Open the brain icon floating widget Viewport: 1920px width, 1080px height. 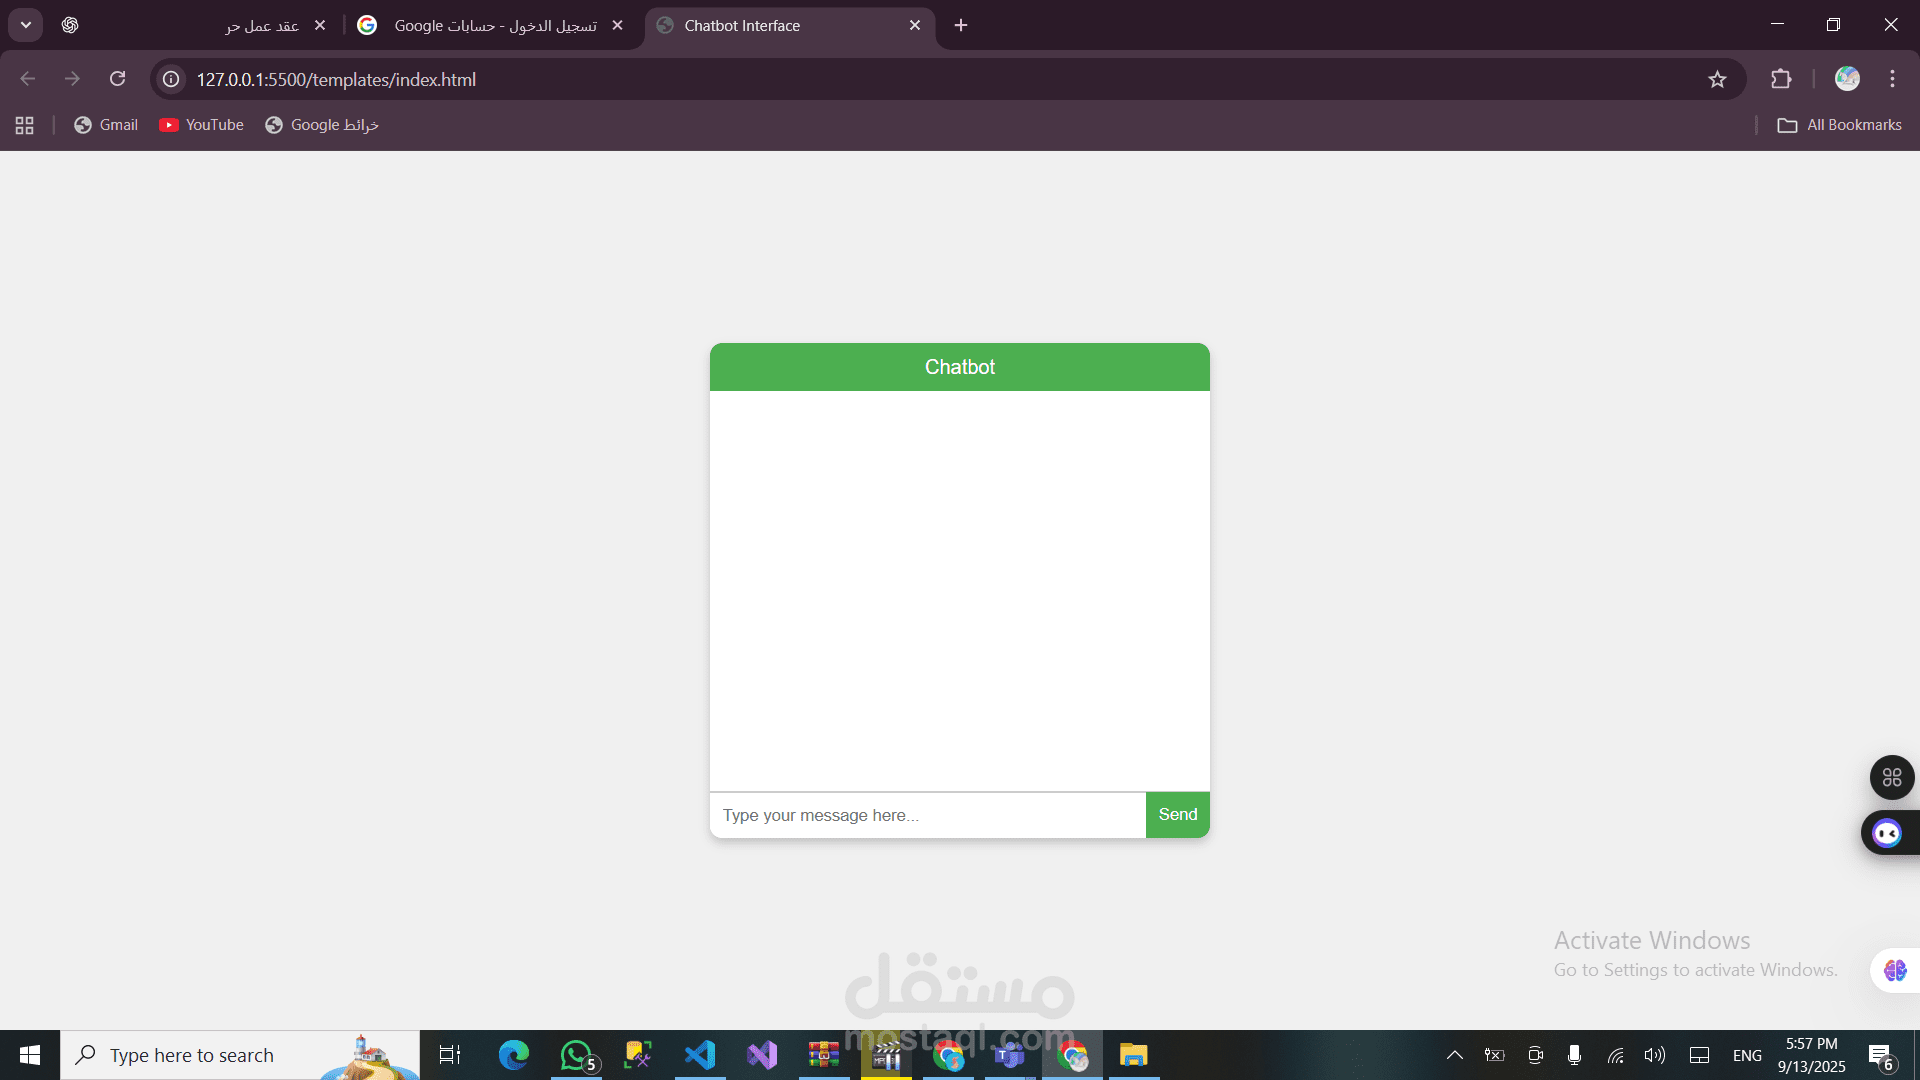(1895, 970)
